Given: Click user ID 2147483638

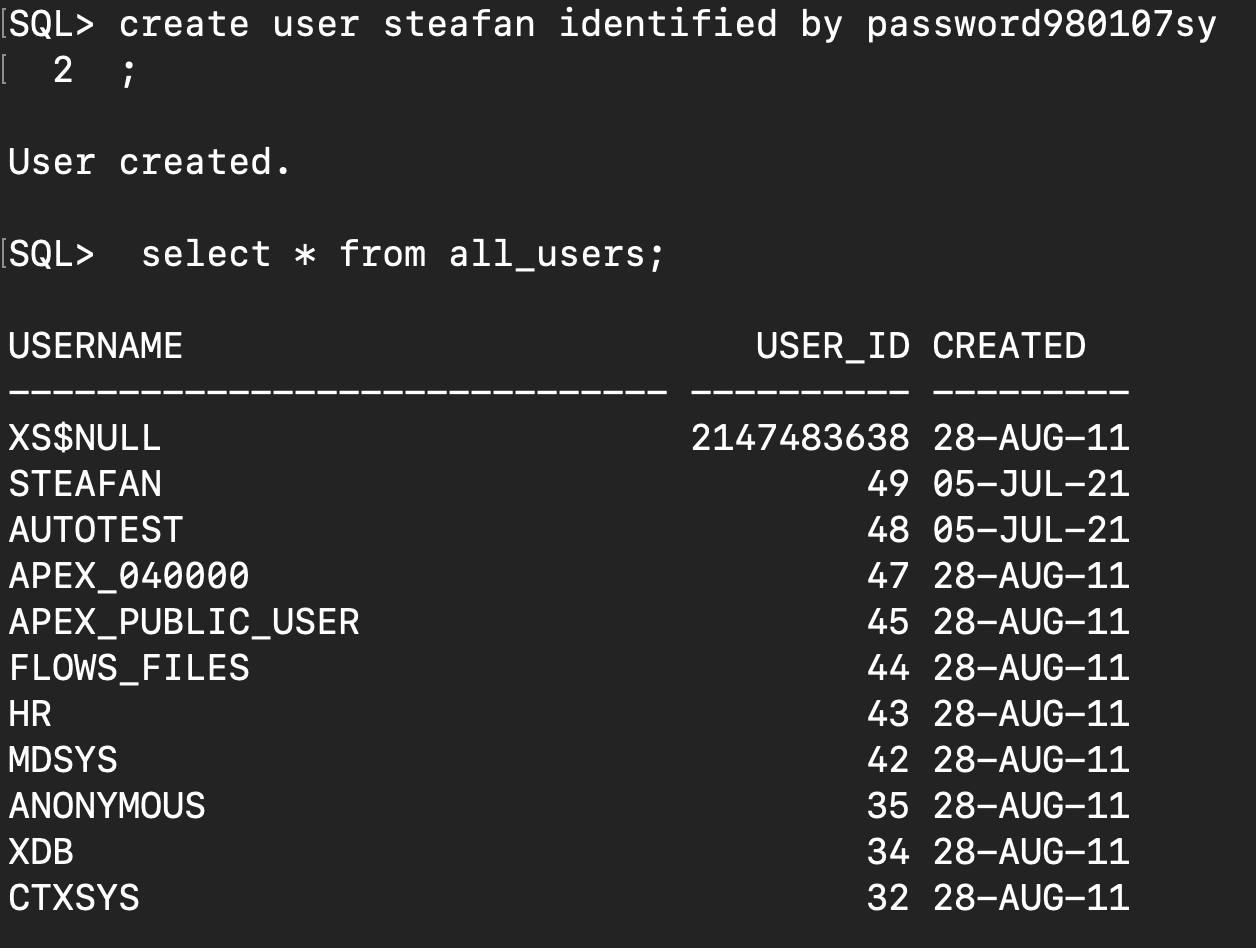Looking at the screenshot, I should [800, 438].
